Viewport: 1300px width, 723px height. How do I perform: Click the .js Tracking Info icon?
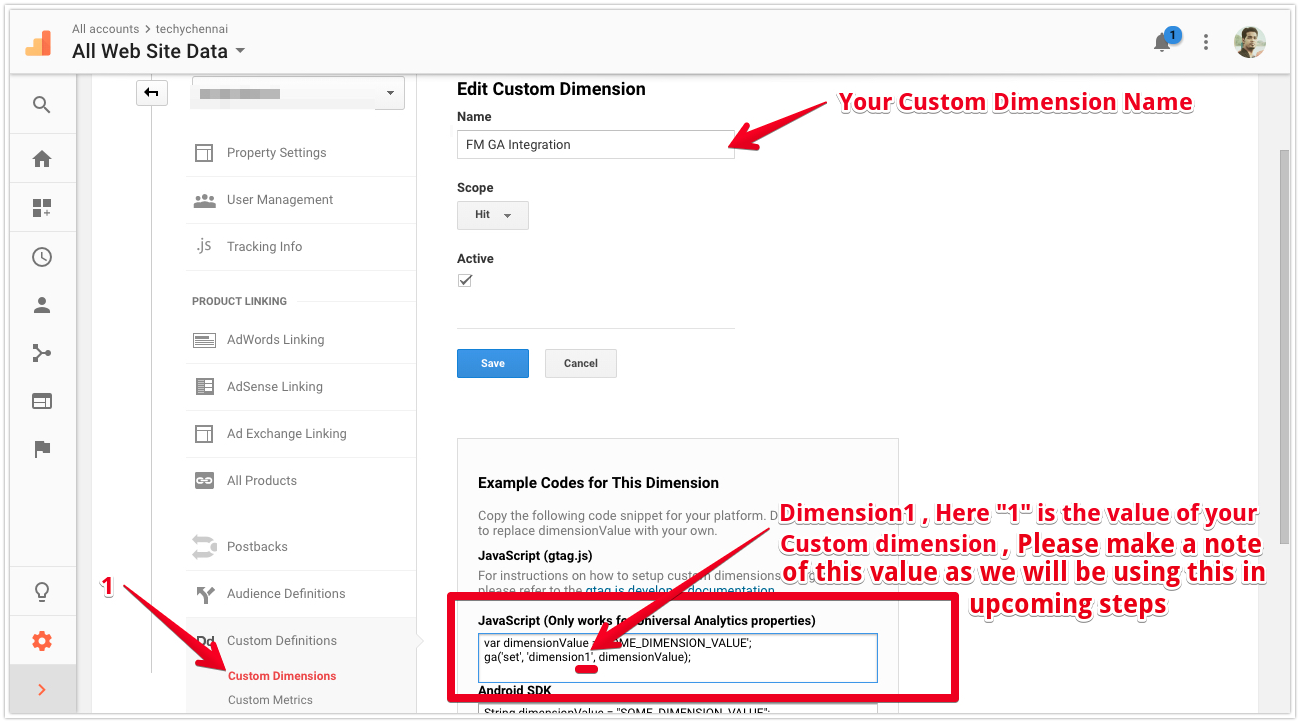point(204,246)
